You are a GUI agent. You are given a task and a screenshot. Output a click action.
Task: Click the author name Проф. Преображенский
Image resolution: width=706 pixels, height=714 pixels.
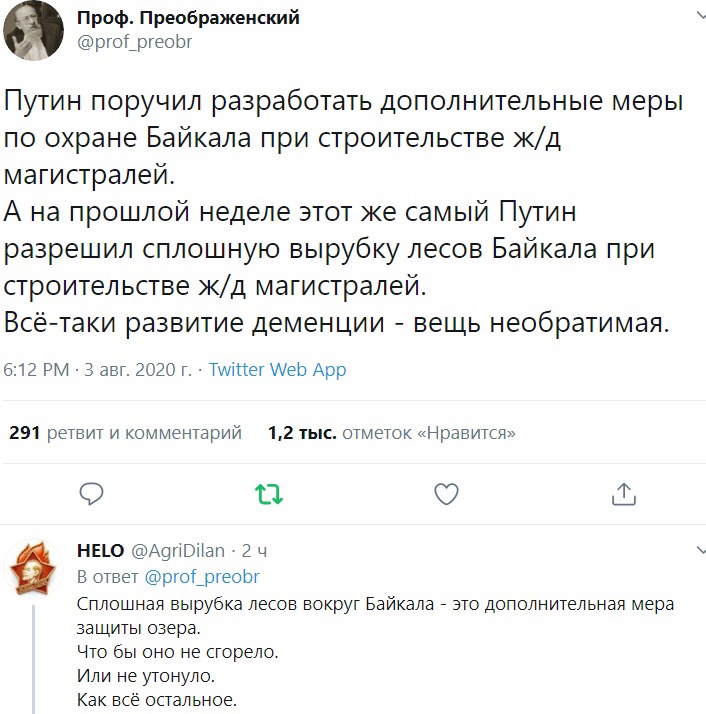[188, 18]
